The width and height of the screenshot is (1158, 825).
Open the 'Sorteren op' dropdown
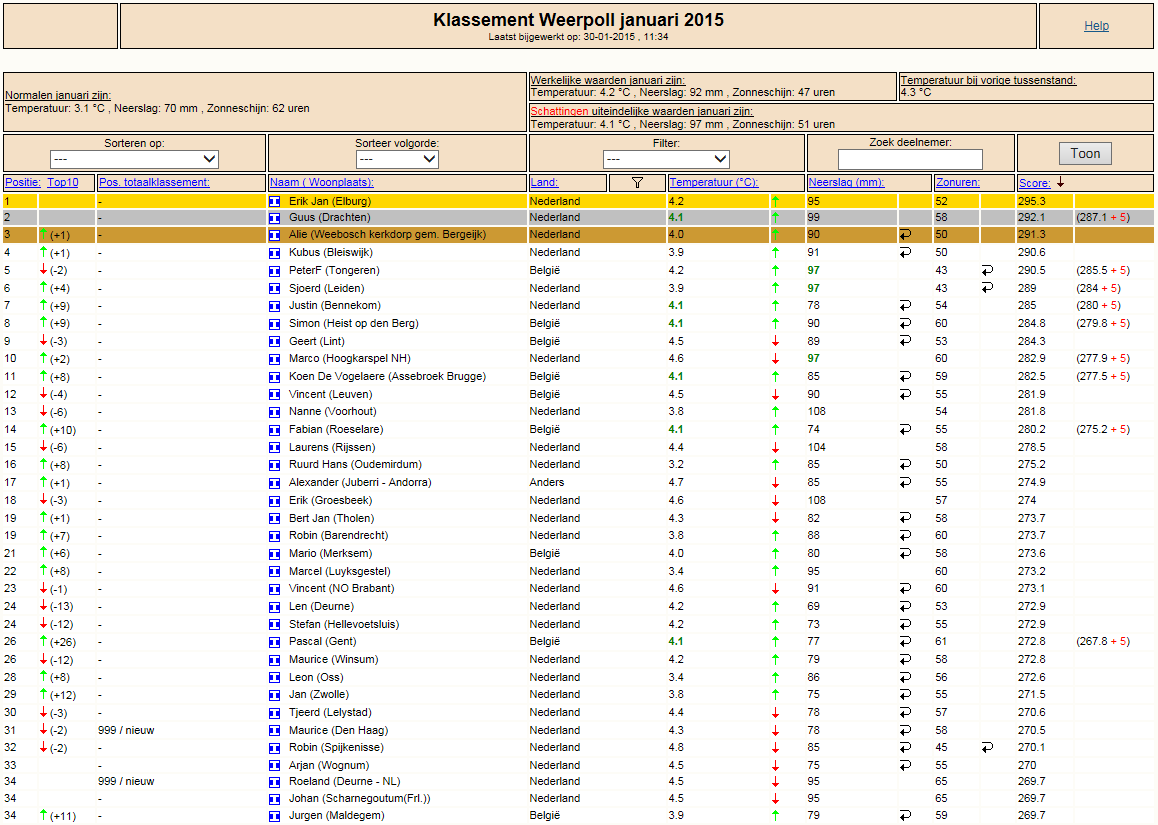134,159
